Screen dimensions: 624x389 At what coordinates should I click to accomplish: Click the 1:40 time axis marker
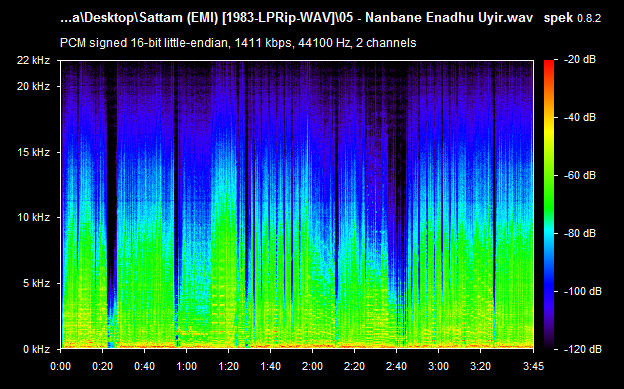pyautogui.click(x=270, y=366)
